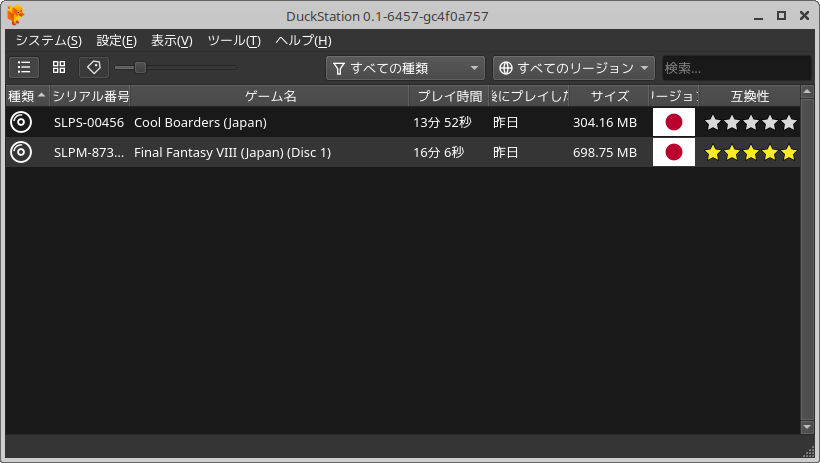Click Japan flag for Cool Boarders
Screen dimensions: 820x463
[674, 122]
